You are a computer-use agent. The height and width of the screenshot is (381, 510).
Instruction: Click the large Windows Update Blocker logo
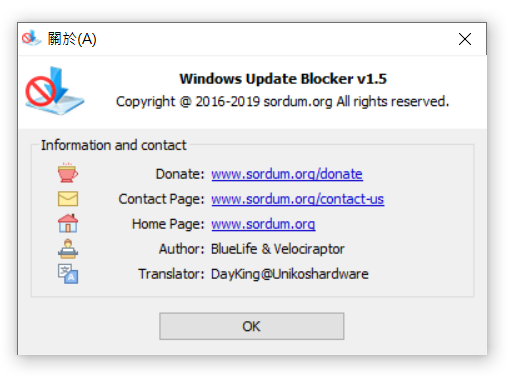coord(55,91)
